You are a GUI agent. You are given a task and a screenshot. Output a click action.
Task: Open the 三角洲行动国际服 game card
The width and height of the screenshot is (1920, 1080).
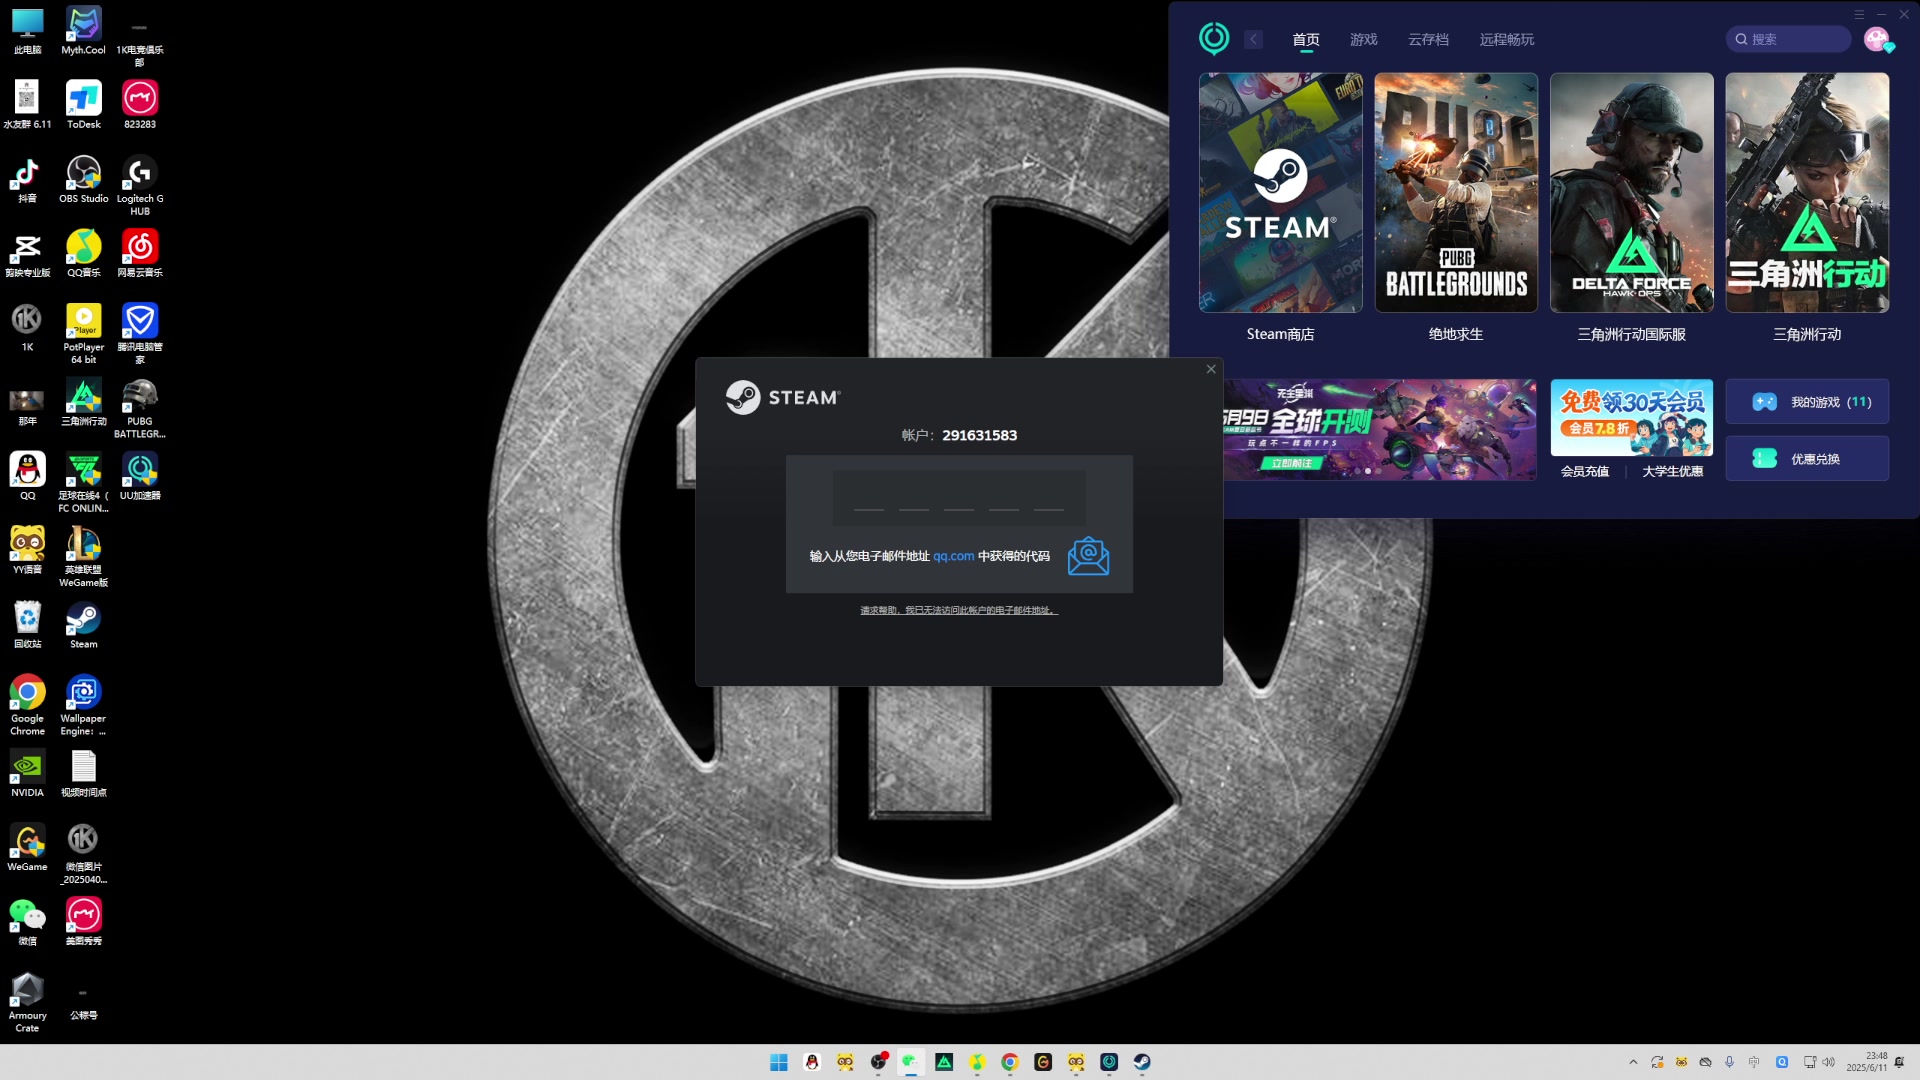point(1631,192)
